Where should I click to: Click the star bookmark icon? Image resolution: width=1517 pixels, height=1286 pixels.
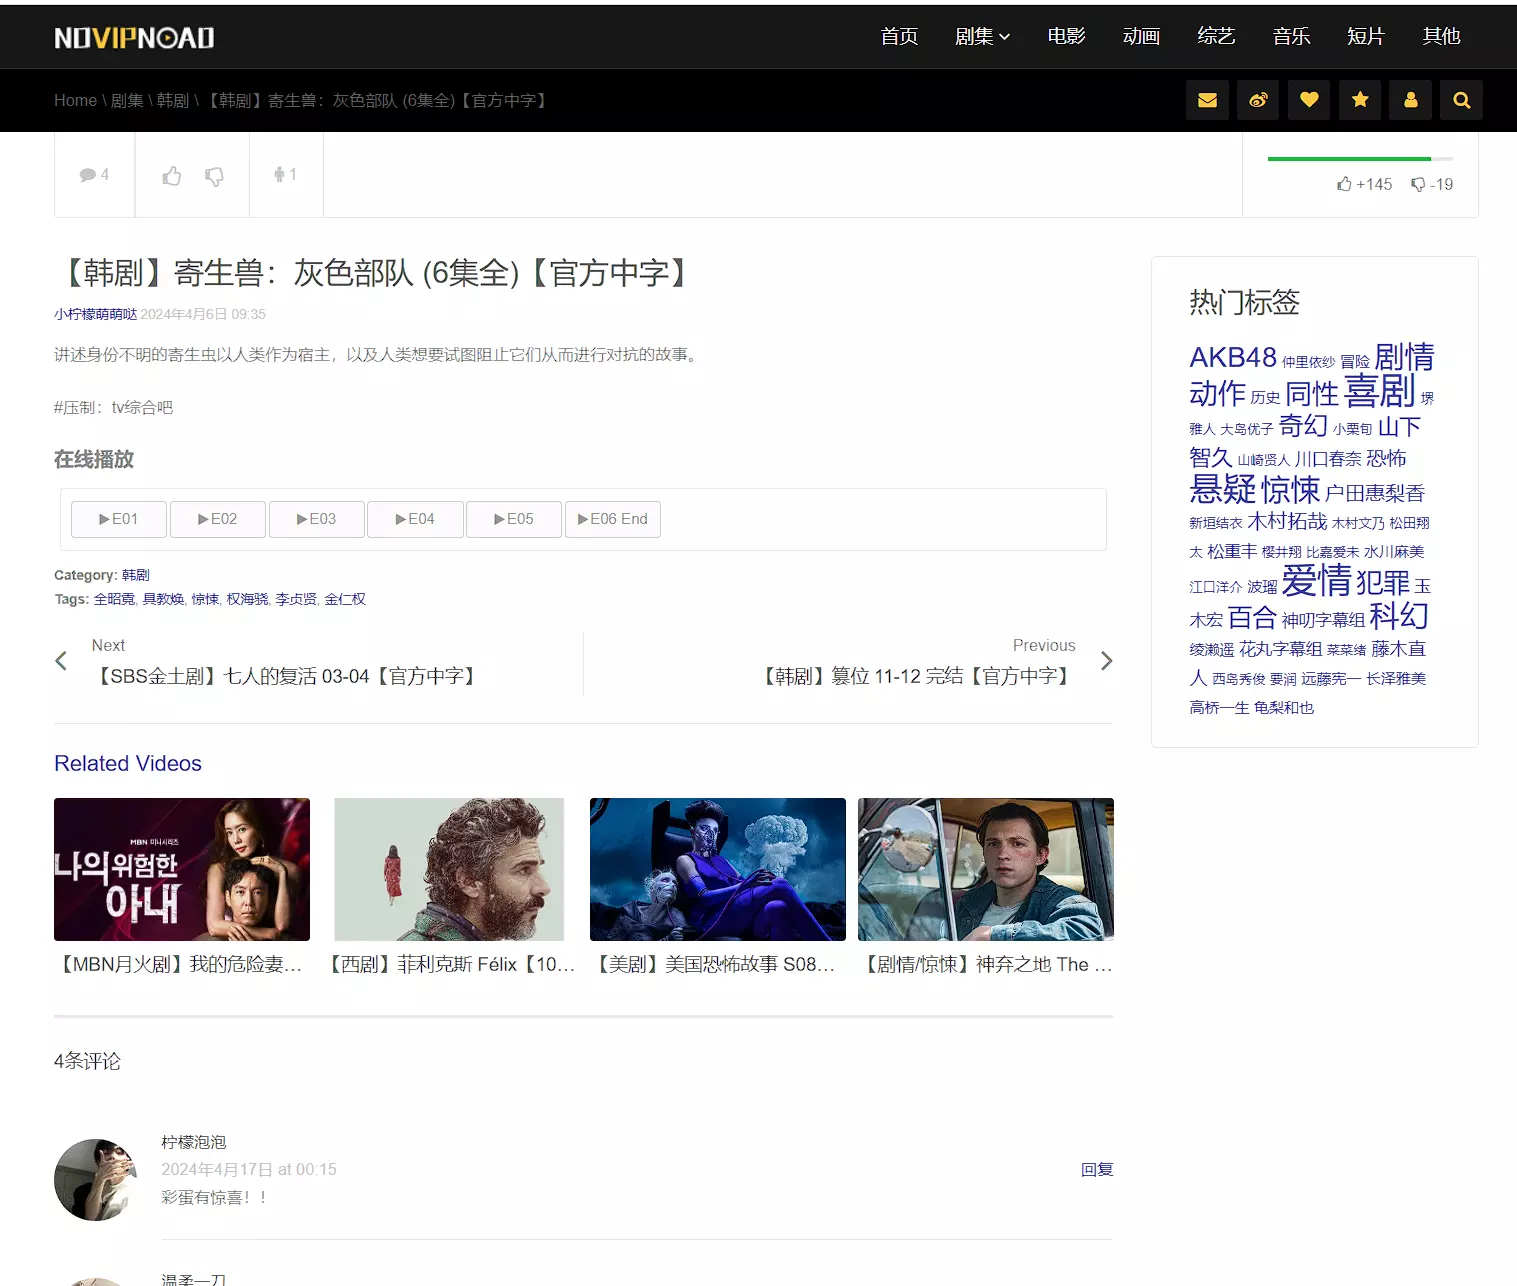click(1360, 100)
